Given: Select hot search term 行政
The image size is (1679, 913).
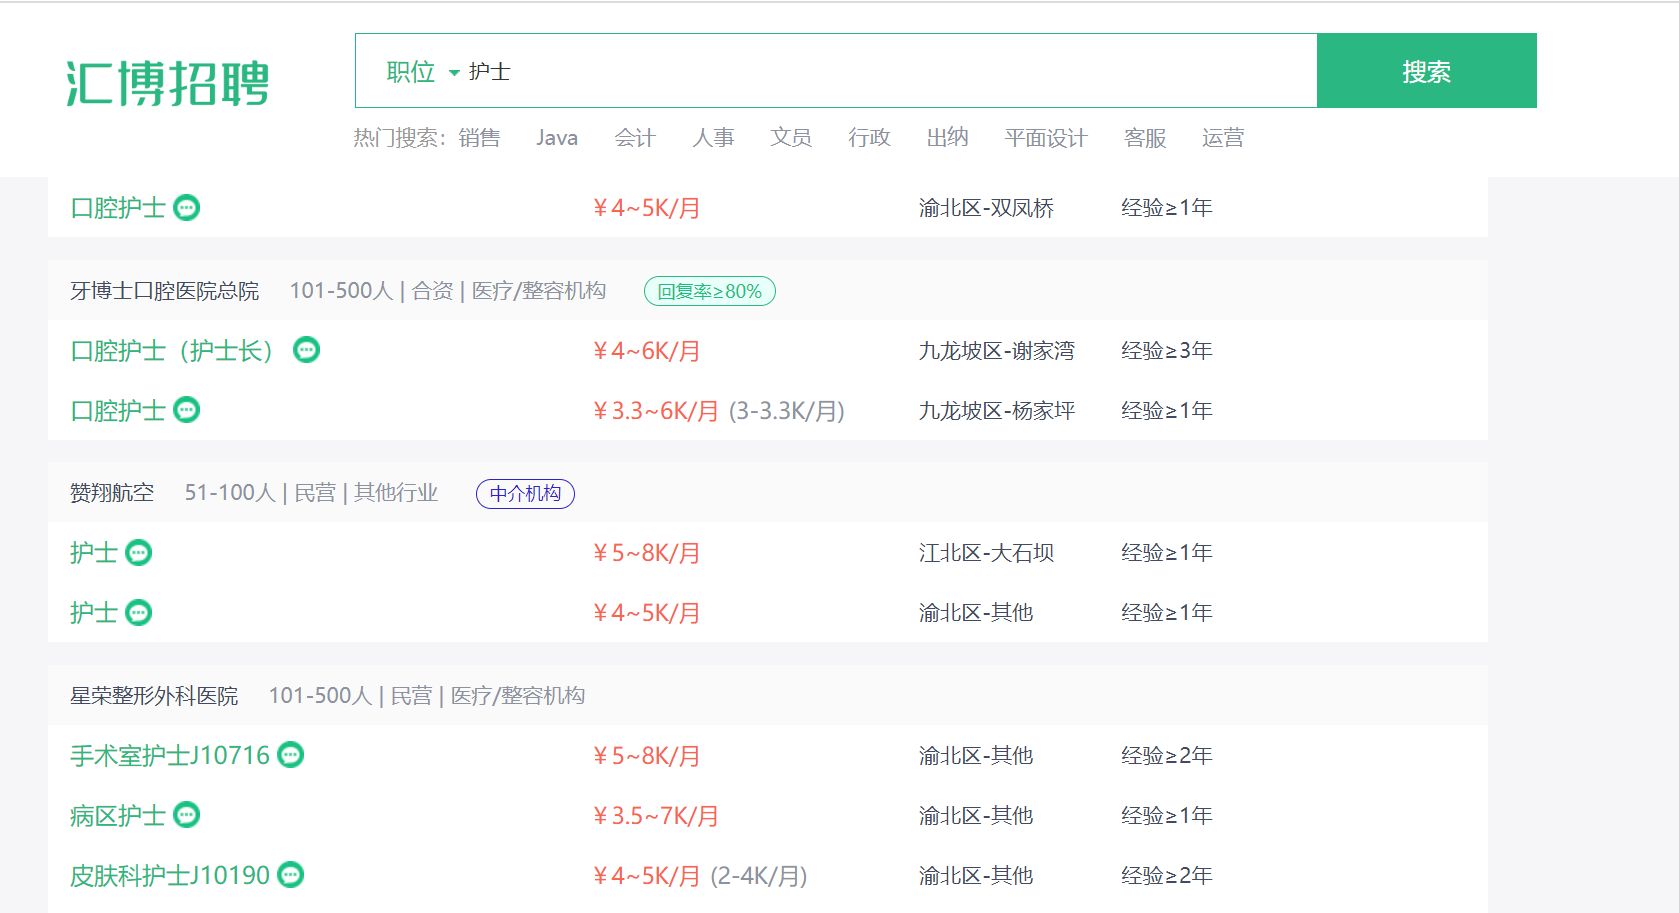Looking at the screenshot, I should click(869, 138).
